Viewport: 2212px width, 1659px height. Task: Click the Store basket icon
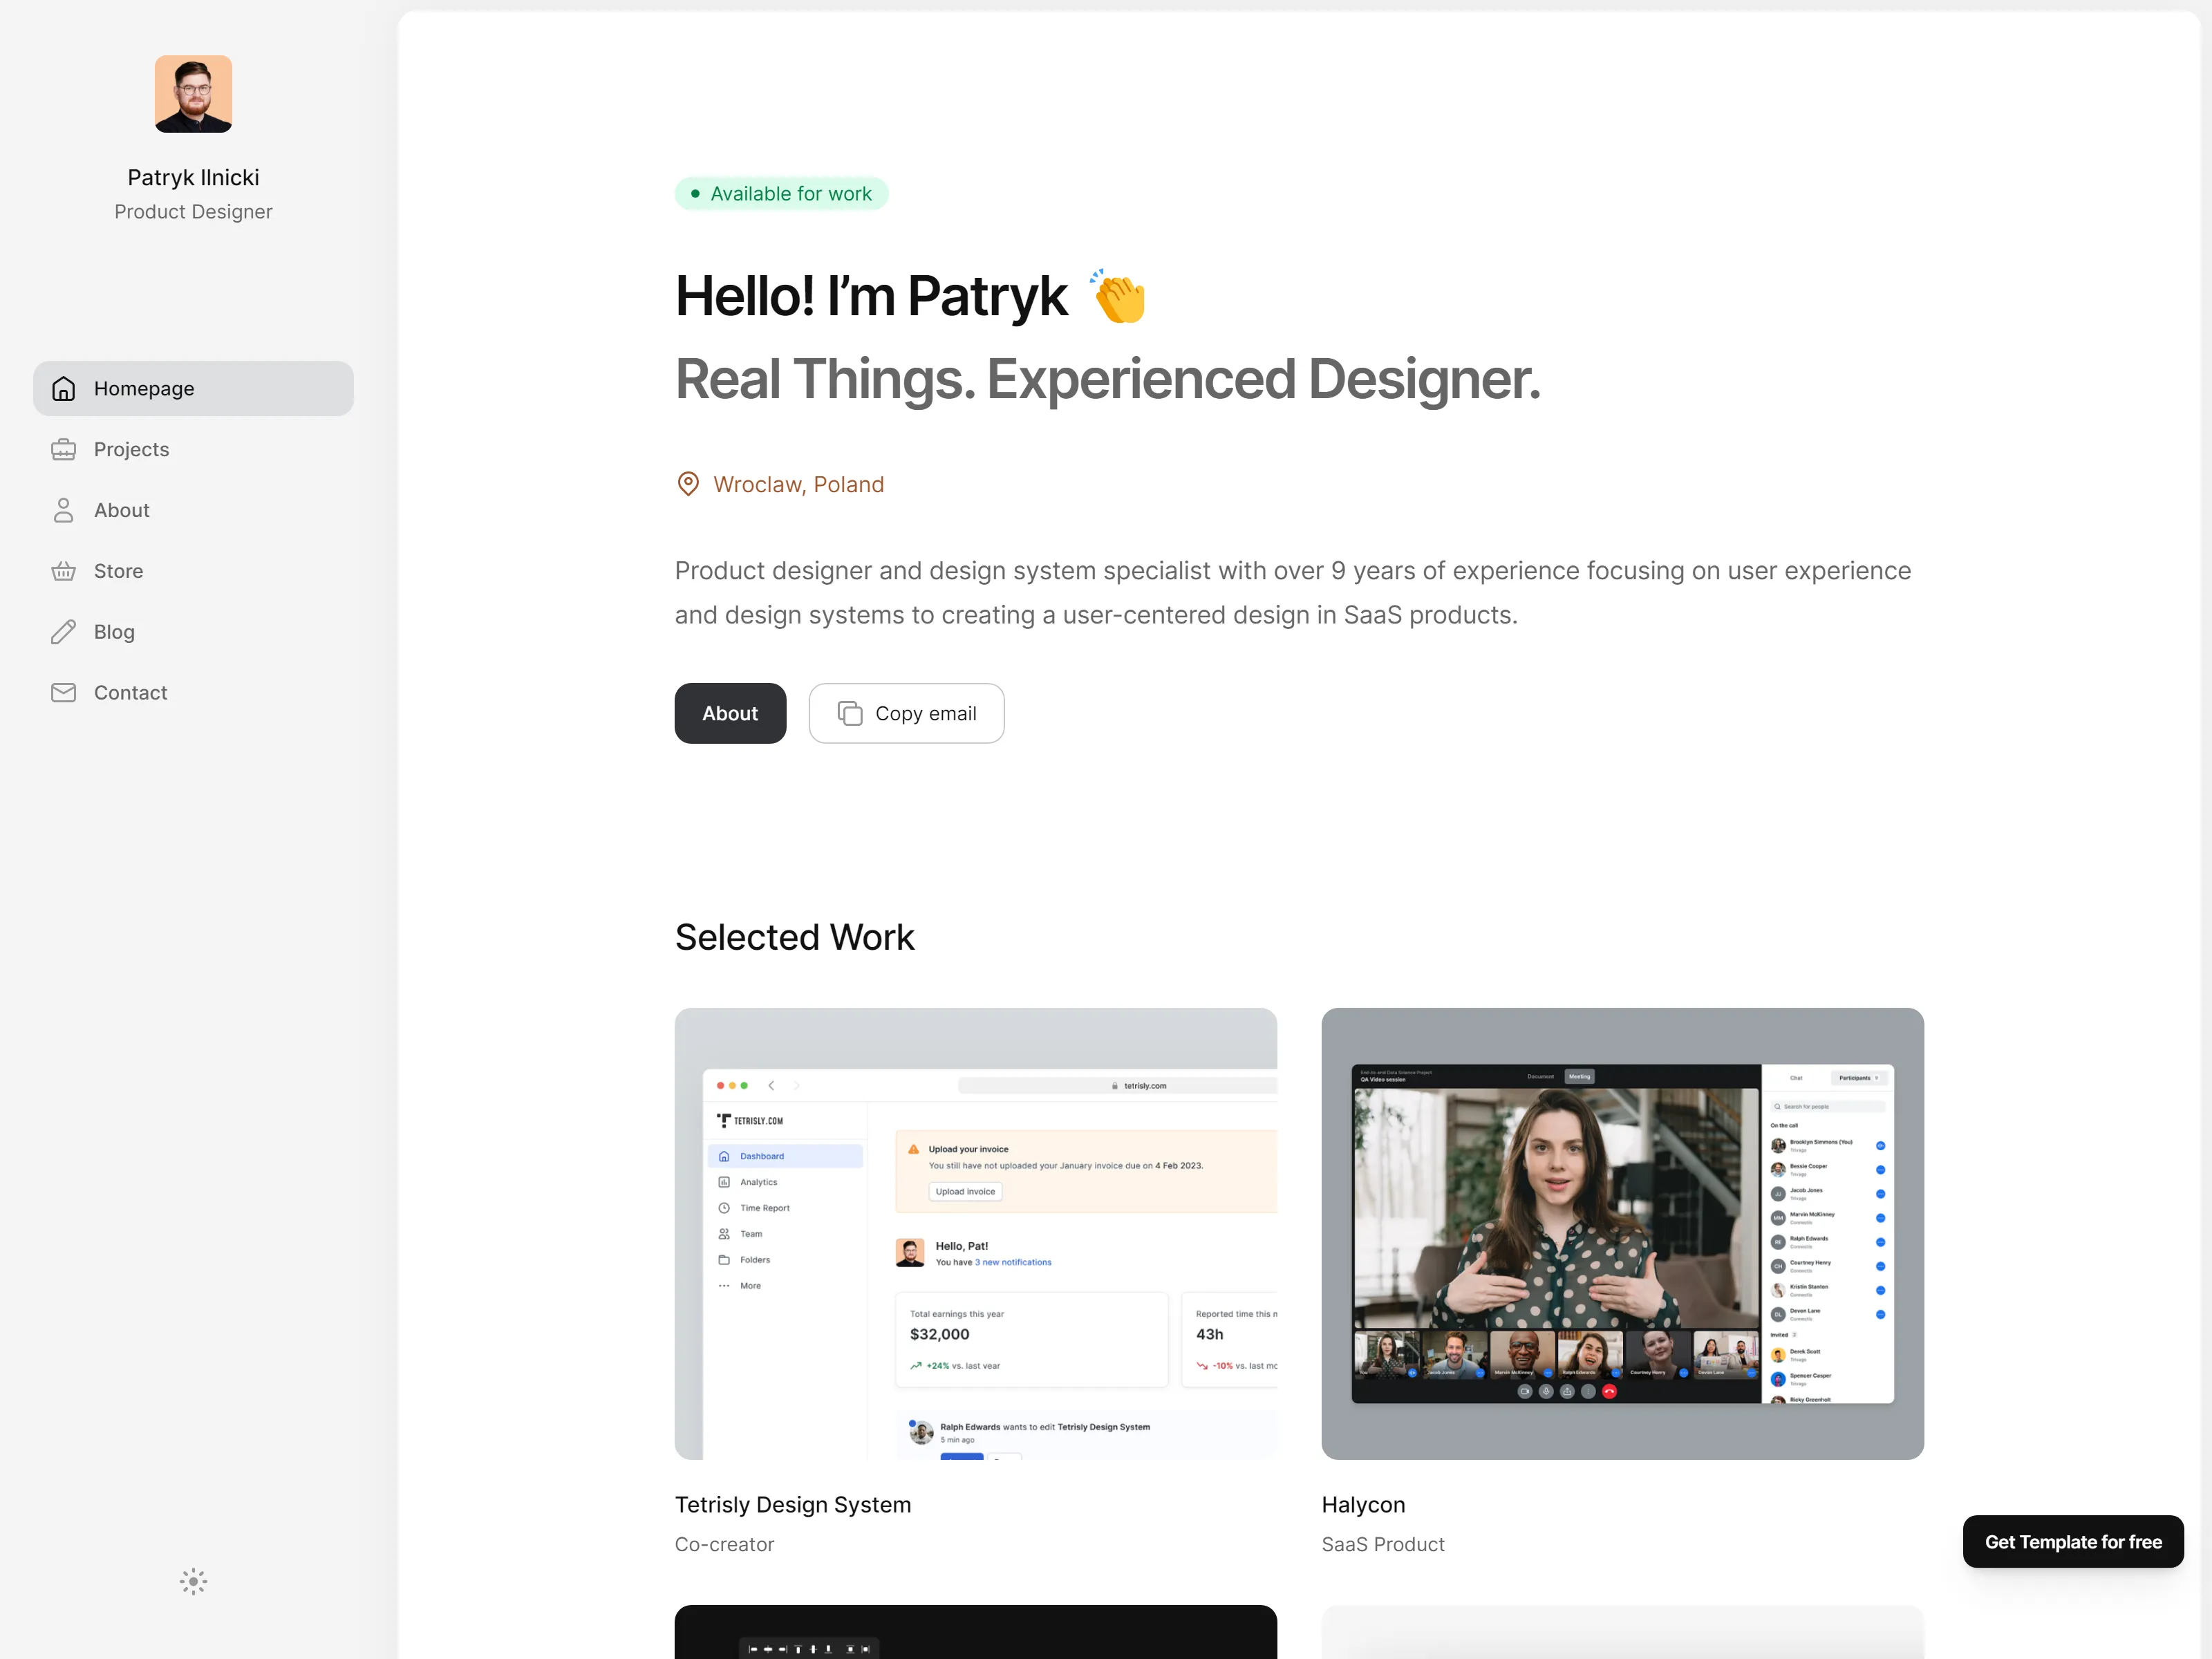point(64,571)
